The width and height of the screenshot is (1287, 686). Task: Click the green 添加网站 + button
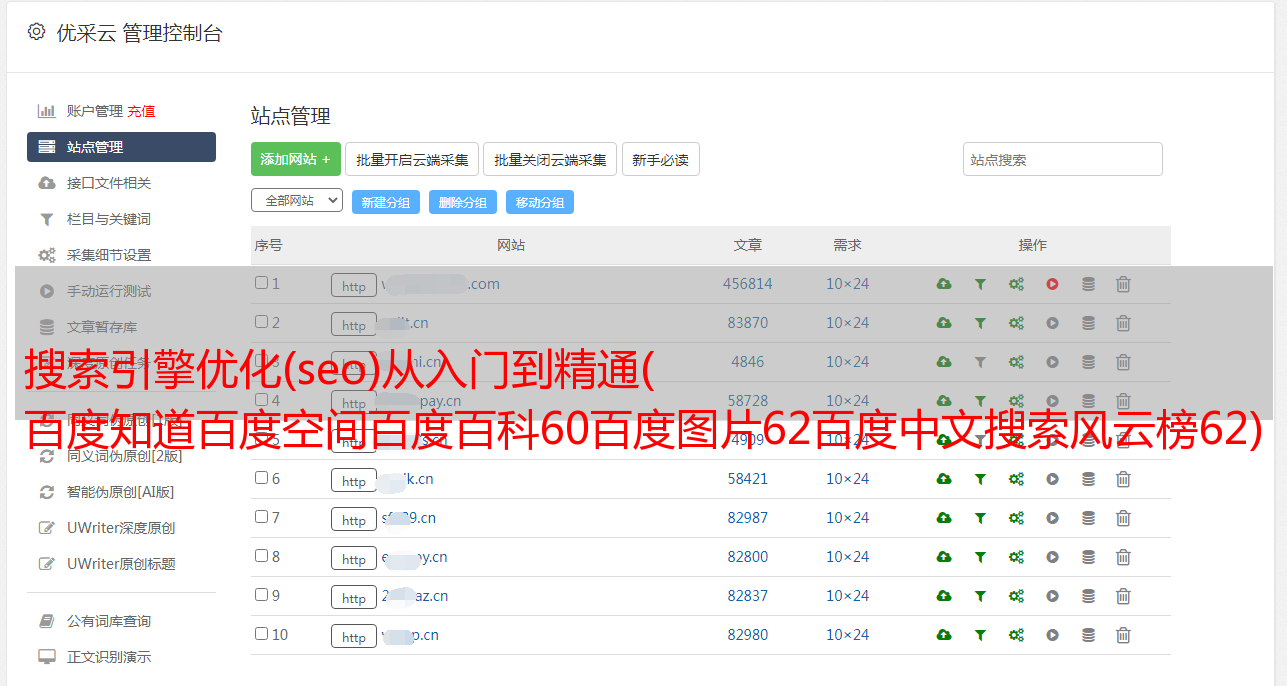pos(296,159)
